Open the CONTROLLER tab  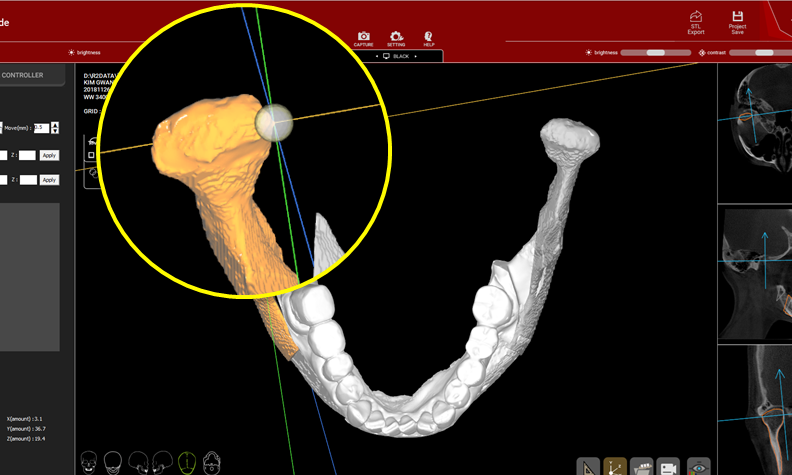[x=30, y=75]
